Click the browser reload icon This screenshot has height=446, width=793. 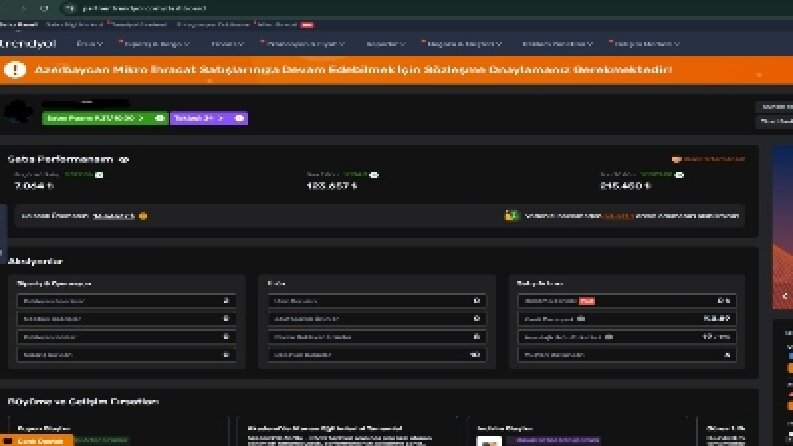[44, 8]
